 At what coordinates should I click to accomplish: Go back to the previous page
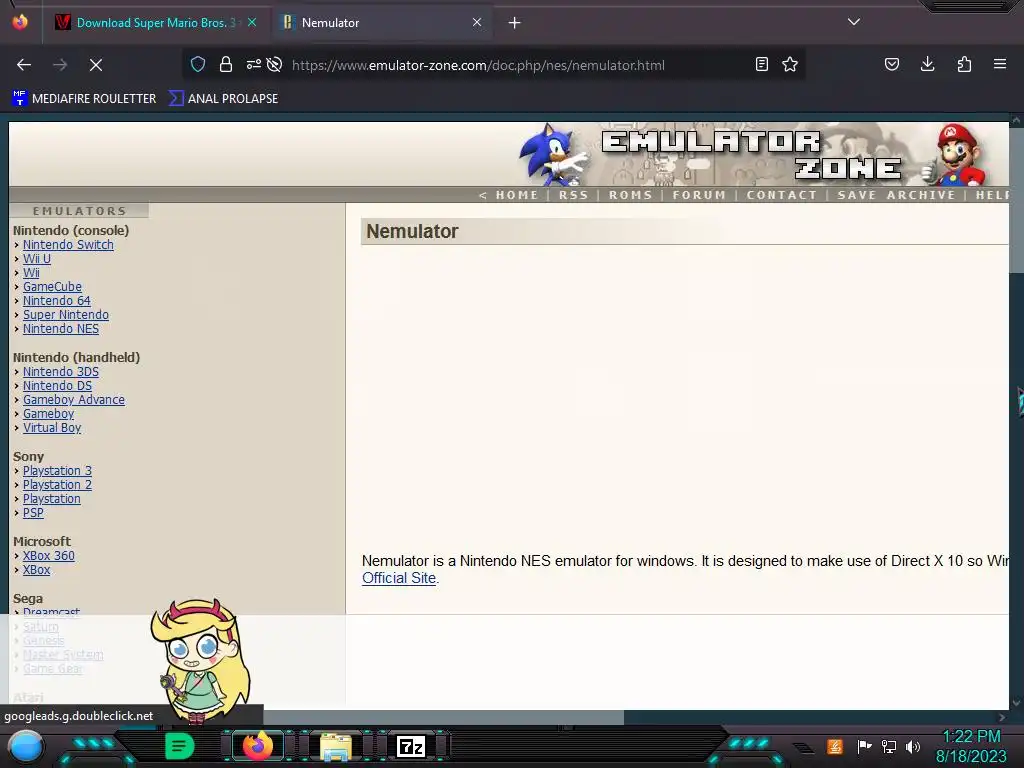click(x=24, y=65)
